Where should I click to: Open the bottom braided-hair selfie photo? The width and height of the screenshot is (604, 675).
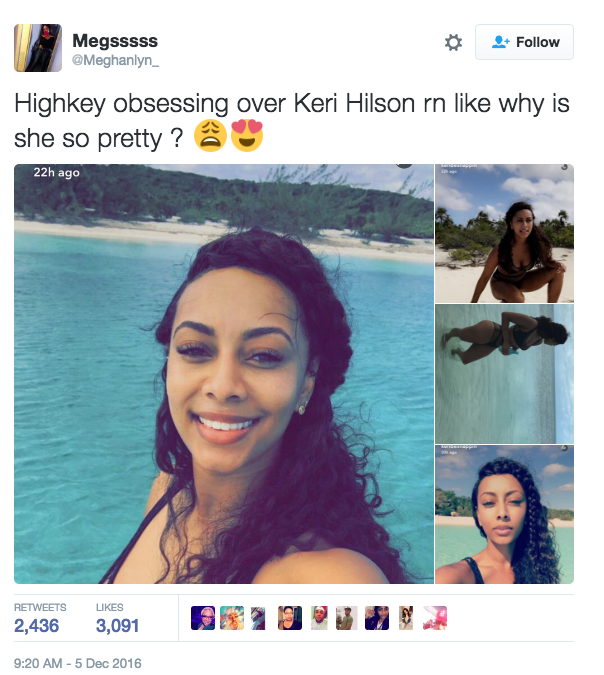[x=504, y=514]
